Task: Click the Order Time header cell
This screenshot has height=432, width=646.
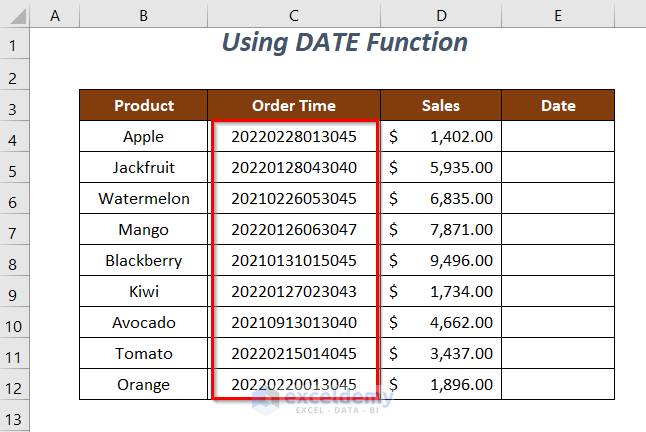Action: pyautogui.click(x=294, y=105)
